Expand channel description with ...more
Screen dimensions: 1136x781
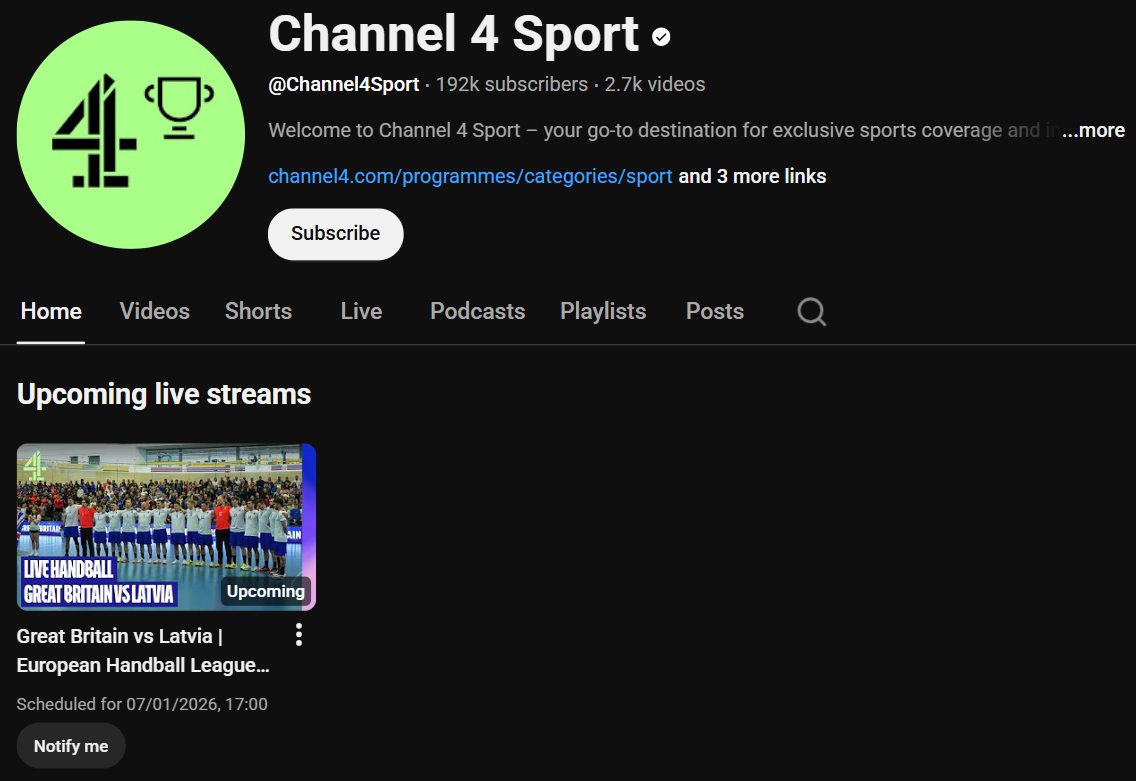1093,130
